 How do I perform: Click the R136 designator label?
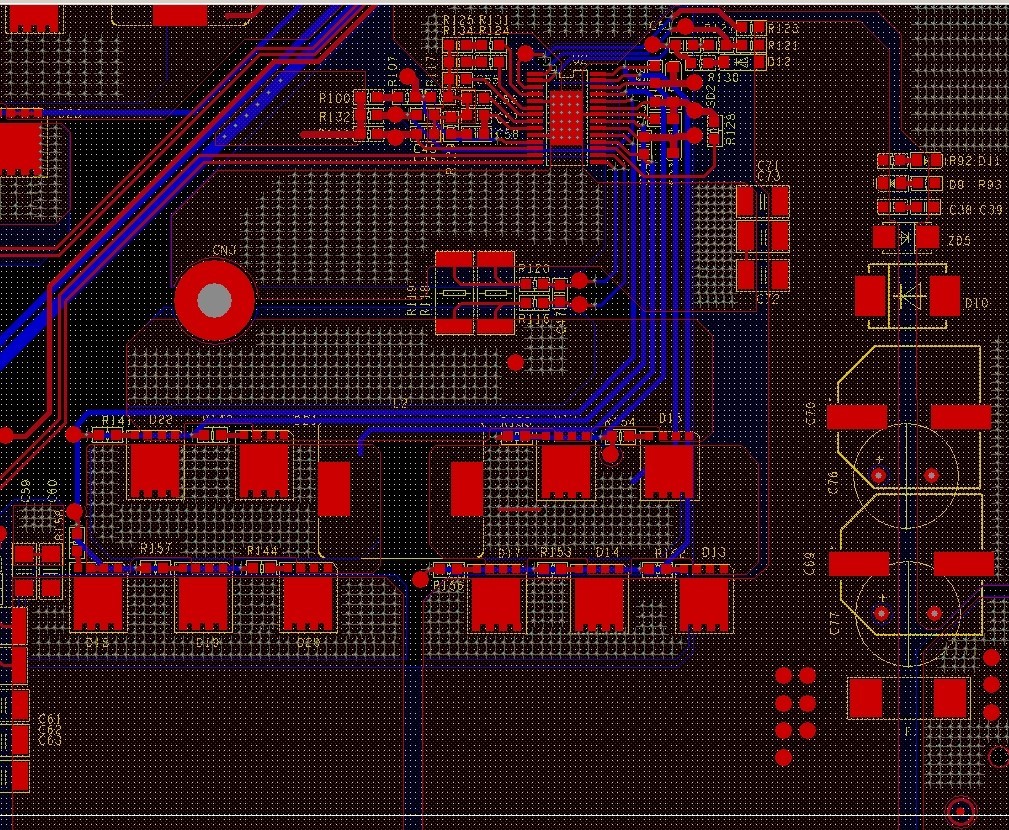[x=449, y=585]
